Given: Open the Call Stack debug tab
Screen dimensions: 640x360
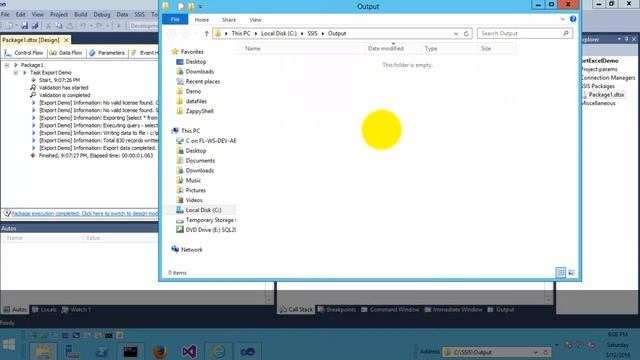Looking at the screenshot, I should click(x=296, y=310).
